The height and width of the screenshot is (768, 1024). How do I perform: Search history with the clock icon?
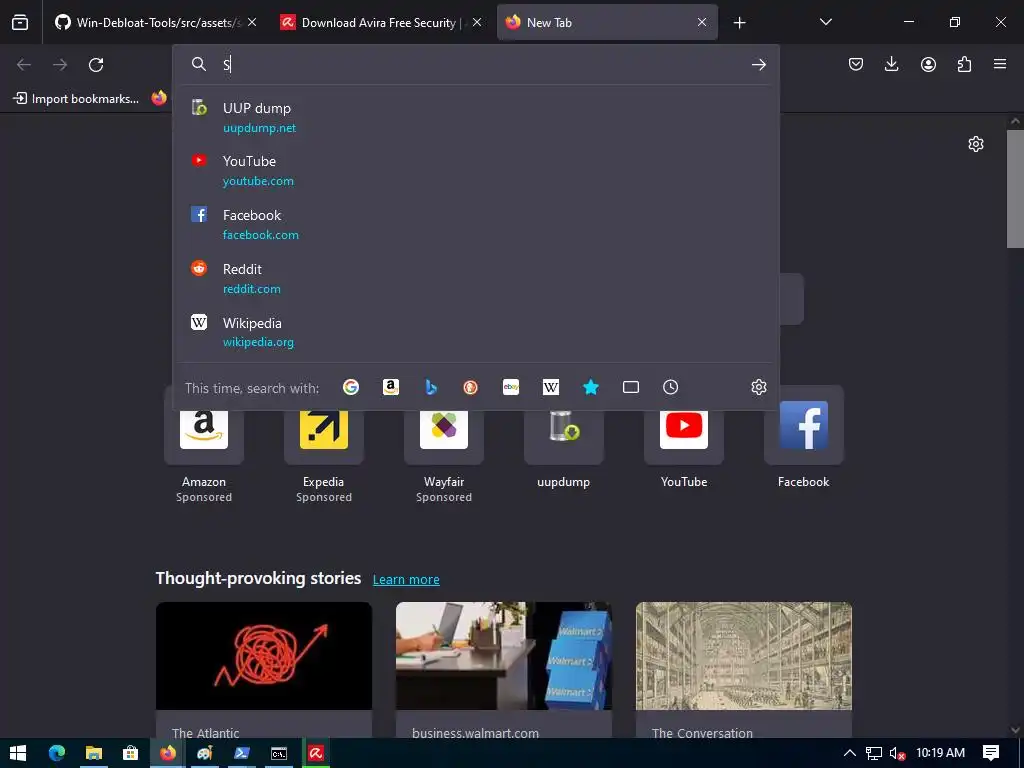point(671,387)
